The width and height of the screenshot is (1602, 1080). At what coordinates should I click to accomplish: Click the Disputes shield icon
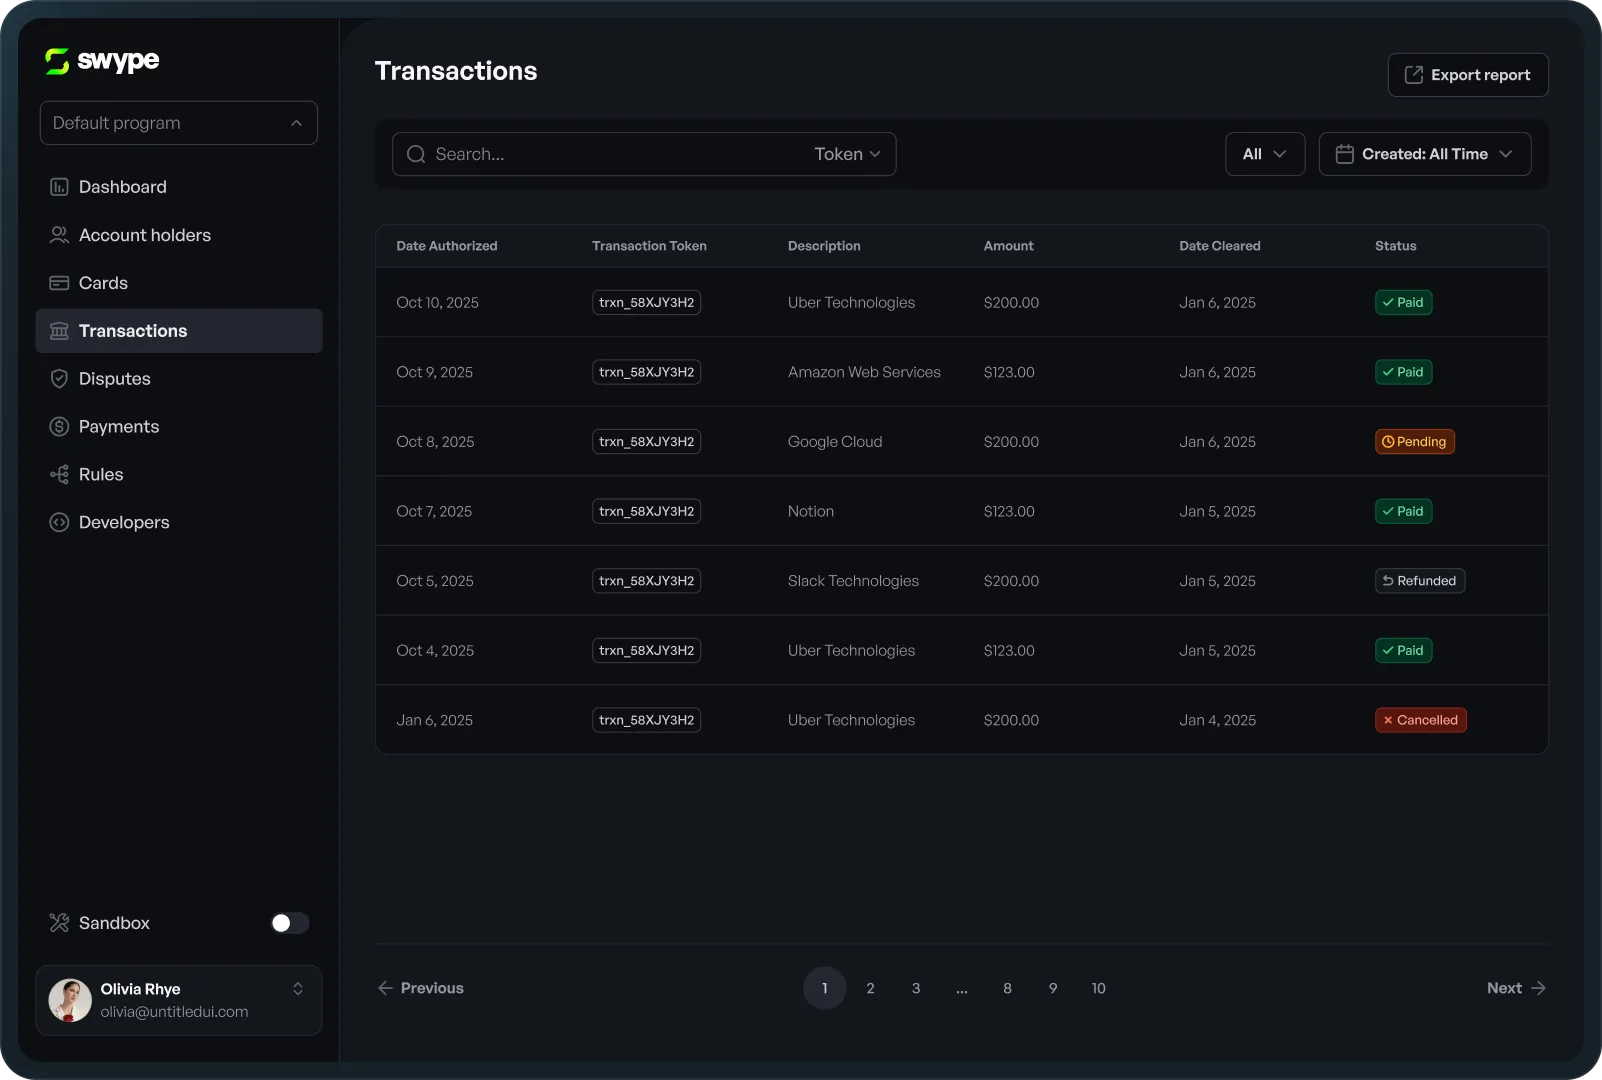[x=59, y=379]
